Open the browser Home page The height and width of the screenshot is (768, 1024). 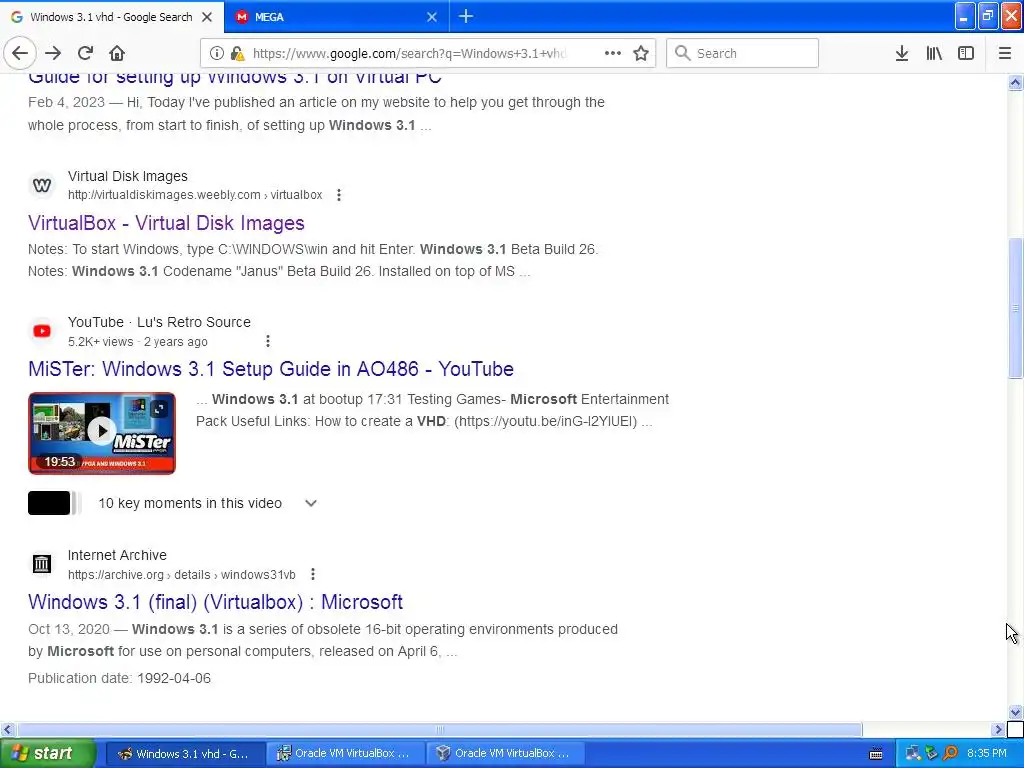(117, 54)
